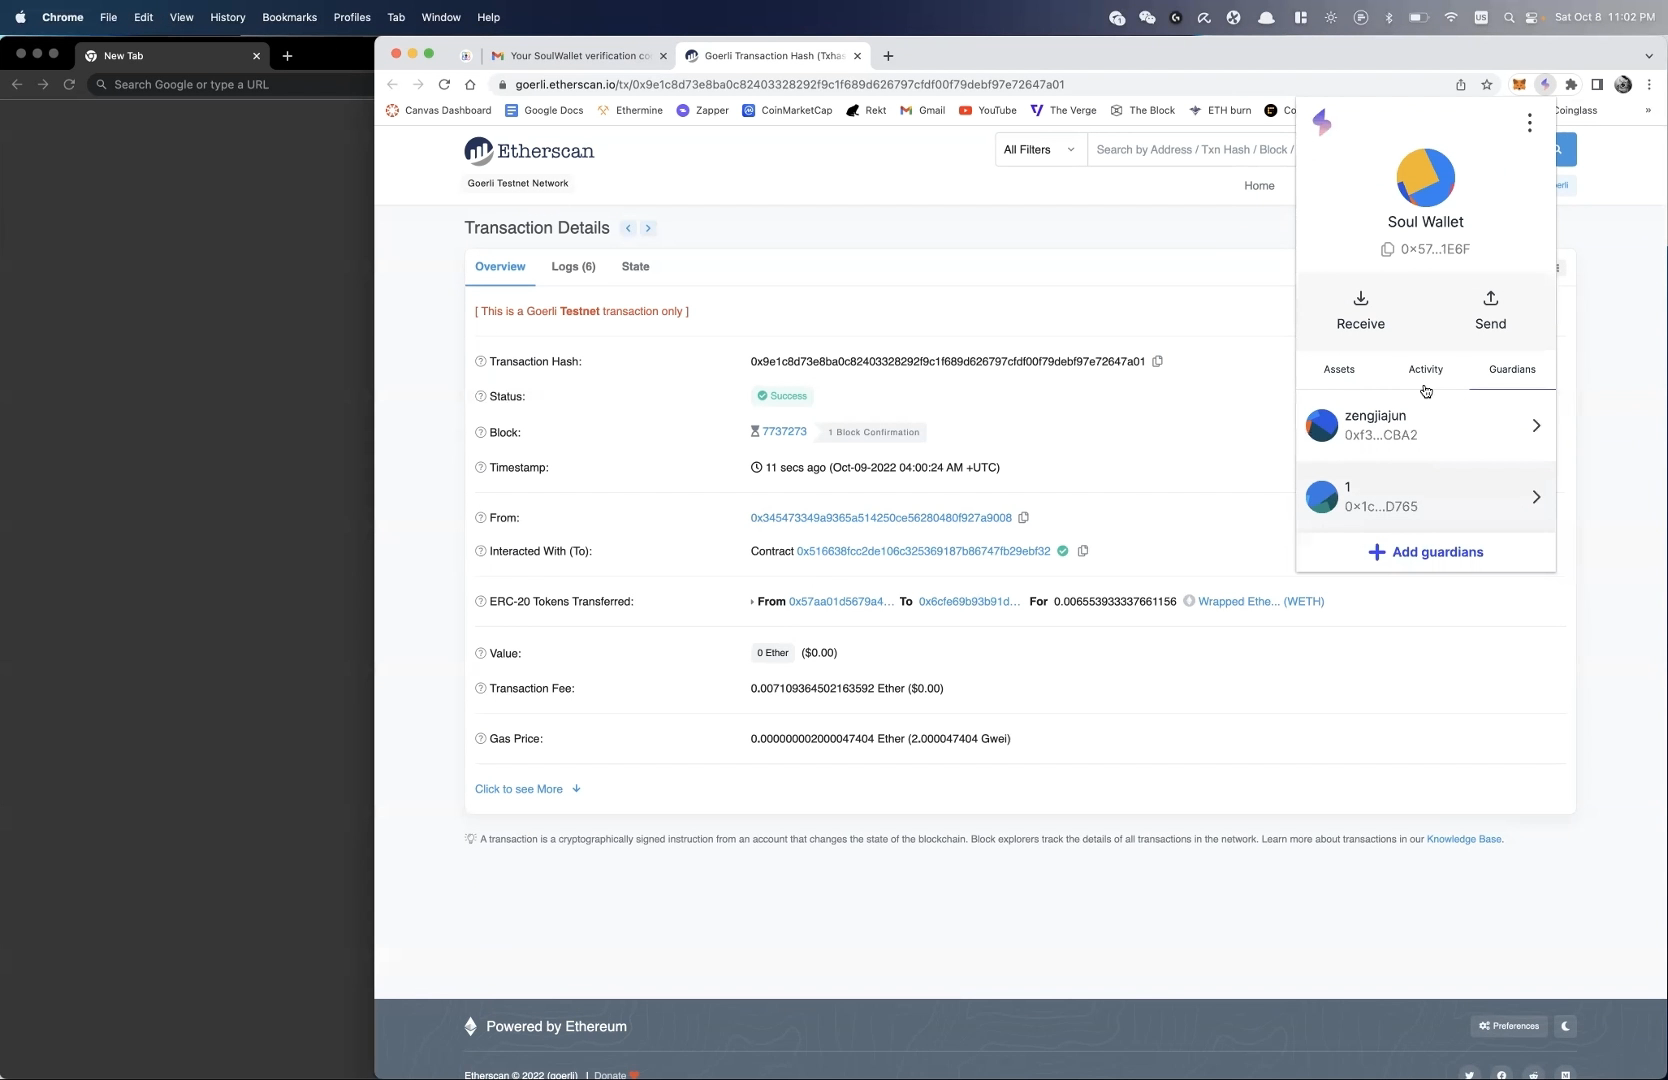This screenshot has height=1080, width=1668.
Task: Open the interacted contract address link
Action: [x=923, y=551]
